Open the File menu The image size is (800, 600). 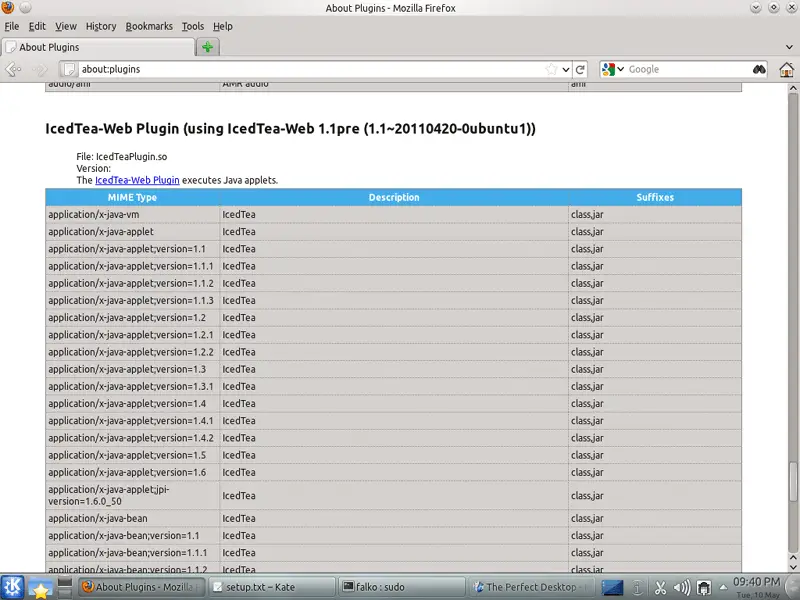[12, 26]
